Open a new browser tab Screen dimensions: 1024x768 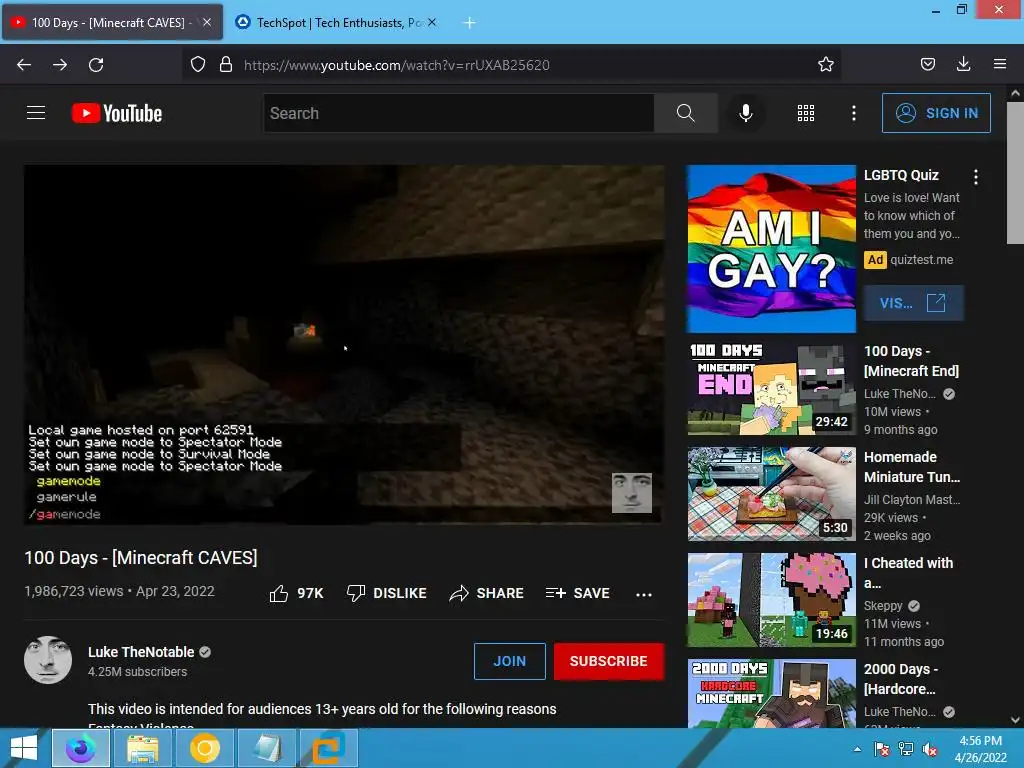coord(469,23)
